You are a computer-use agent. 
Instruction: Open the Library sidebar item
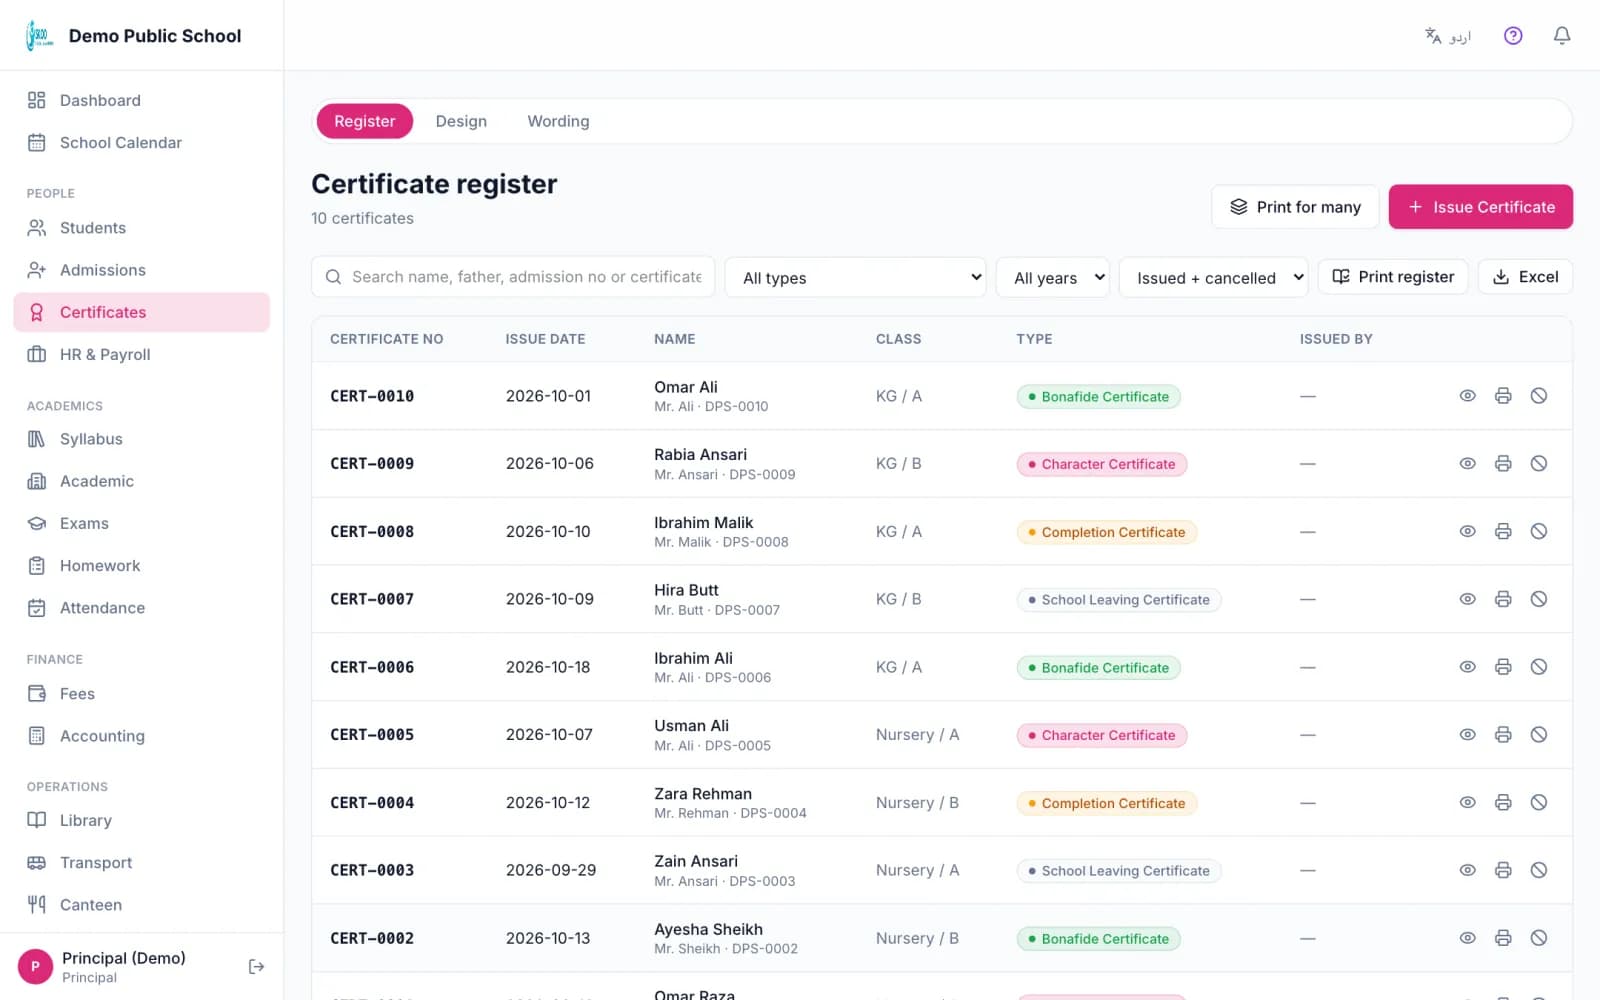tap(141, 820)
